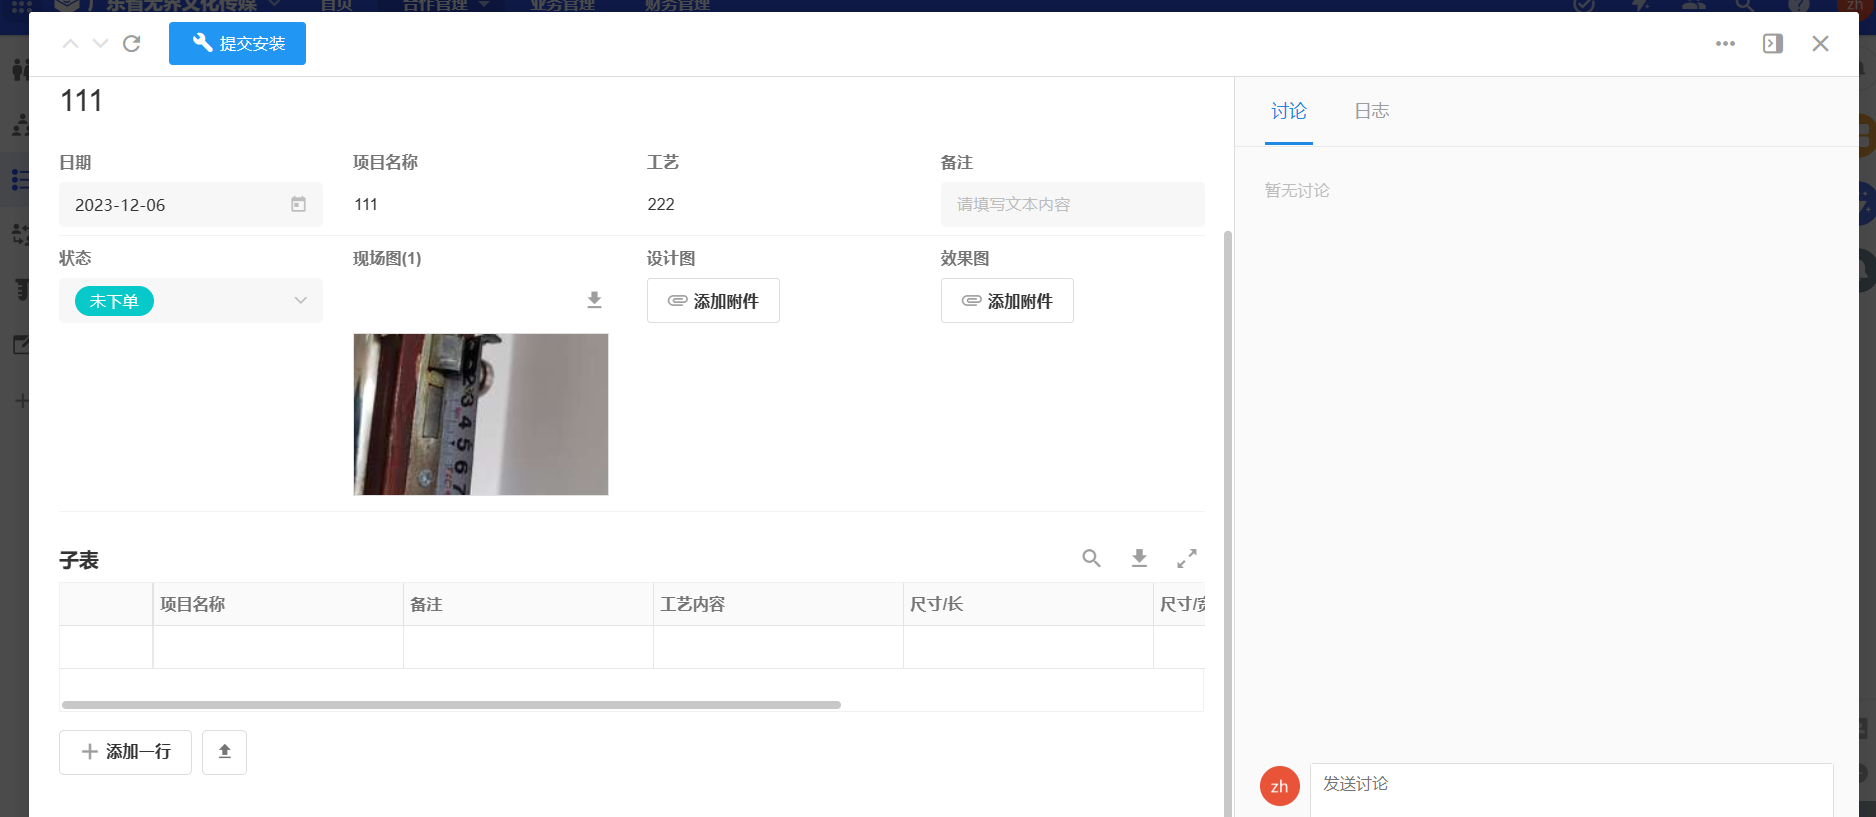Open the more options ellipsis menu

[1725, 44]
